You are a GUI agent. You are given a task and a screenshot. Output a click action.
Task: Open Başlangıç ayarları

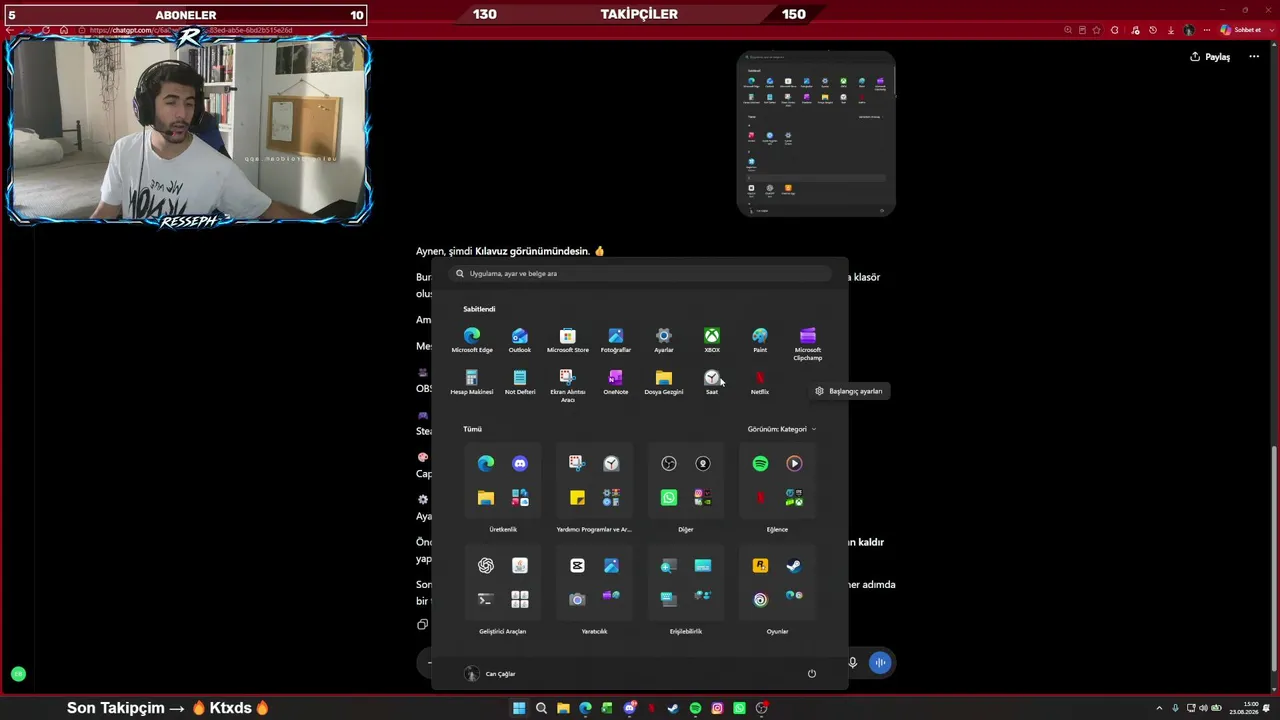(x=849, y=391)
